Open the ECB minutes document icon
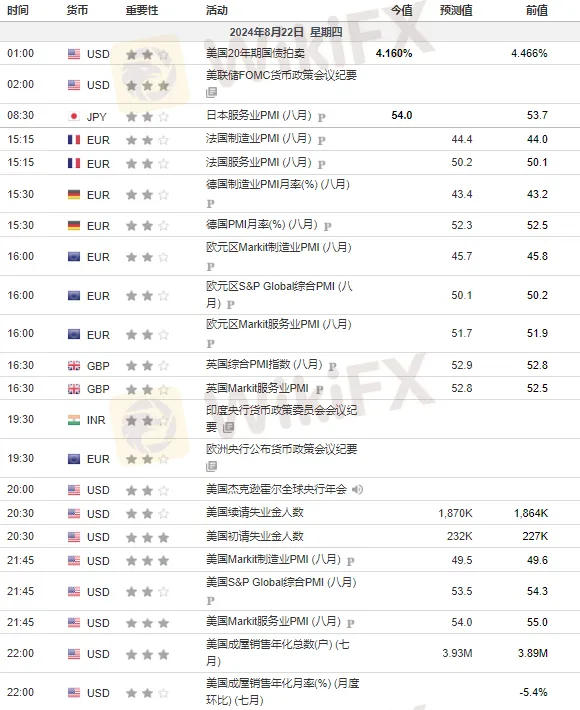Screen dimensions: 580x710 pyautogui.click(x=211, y=466)
